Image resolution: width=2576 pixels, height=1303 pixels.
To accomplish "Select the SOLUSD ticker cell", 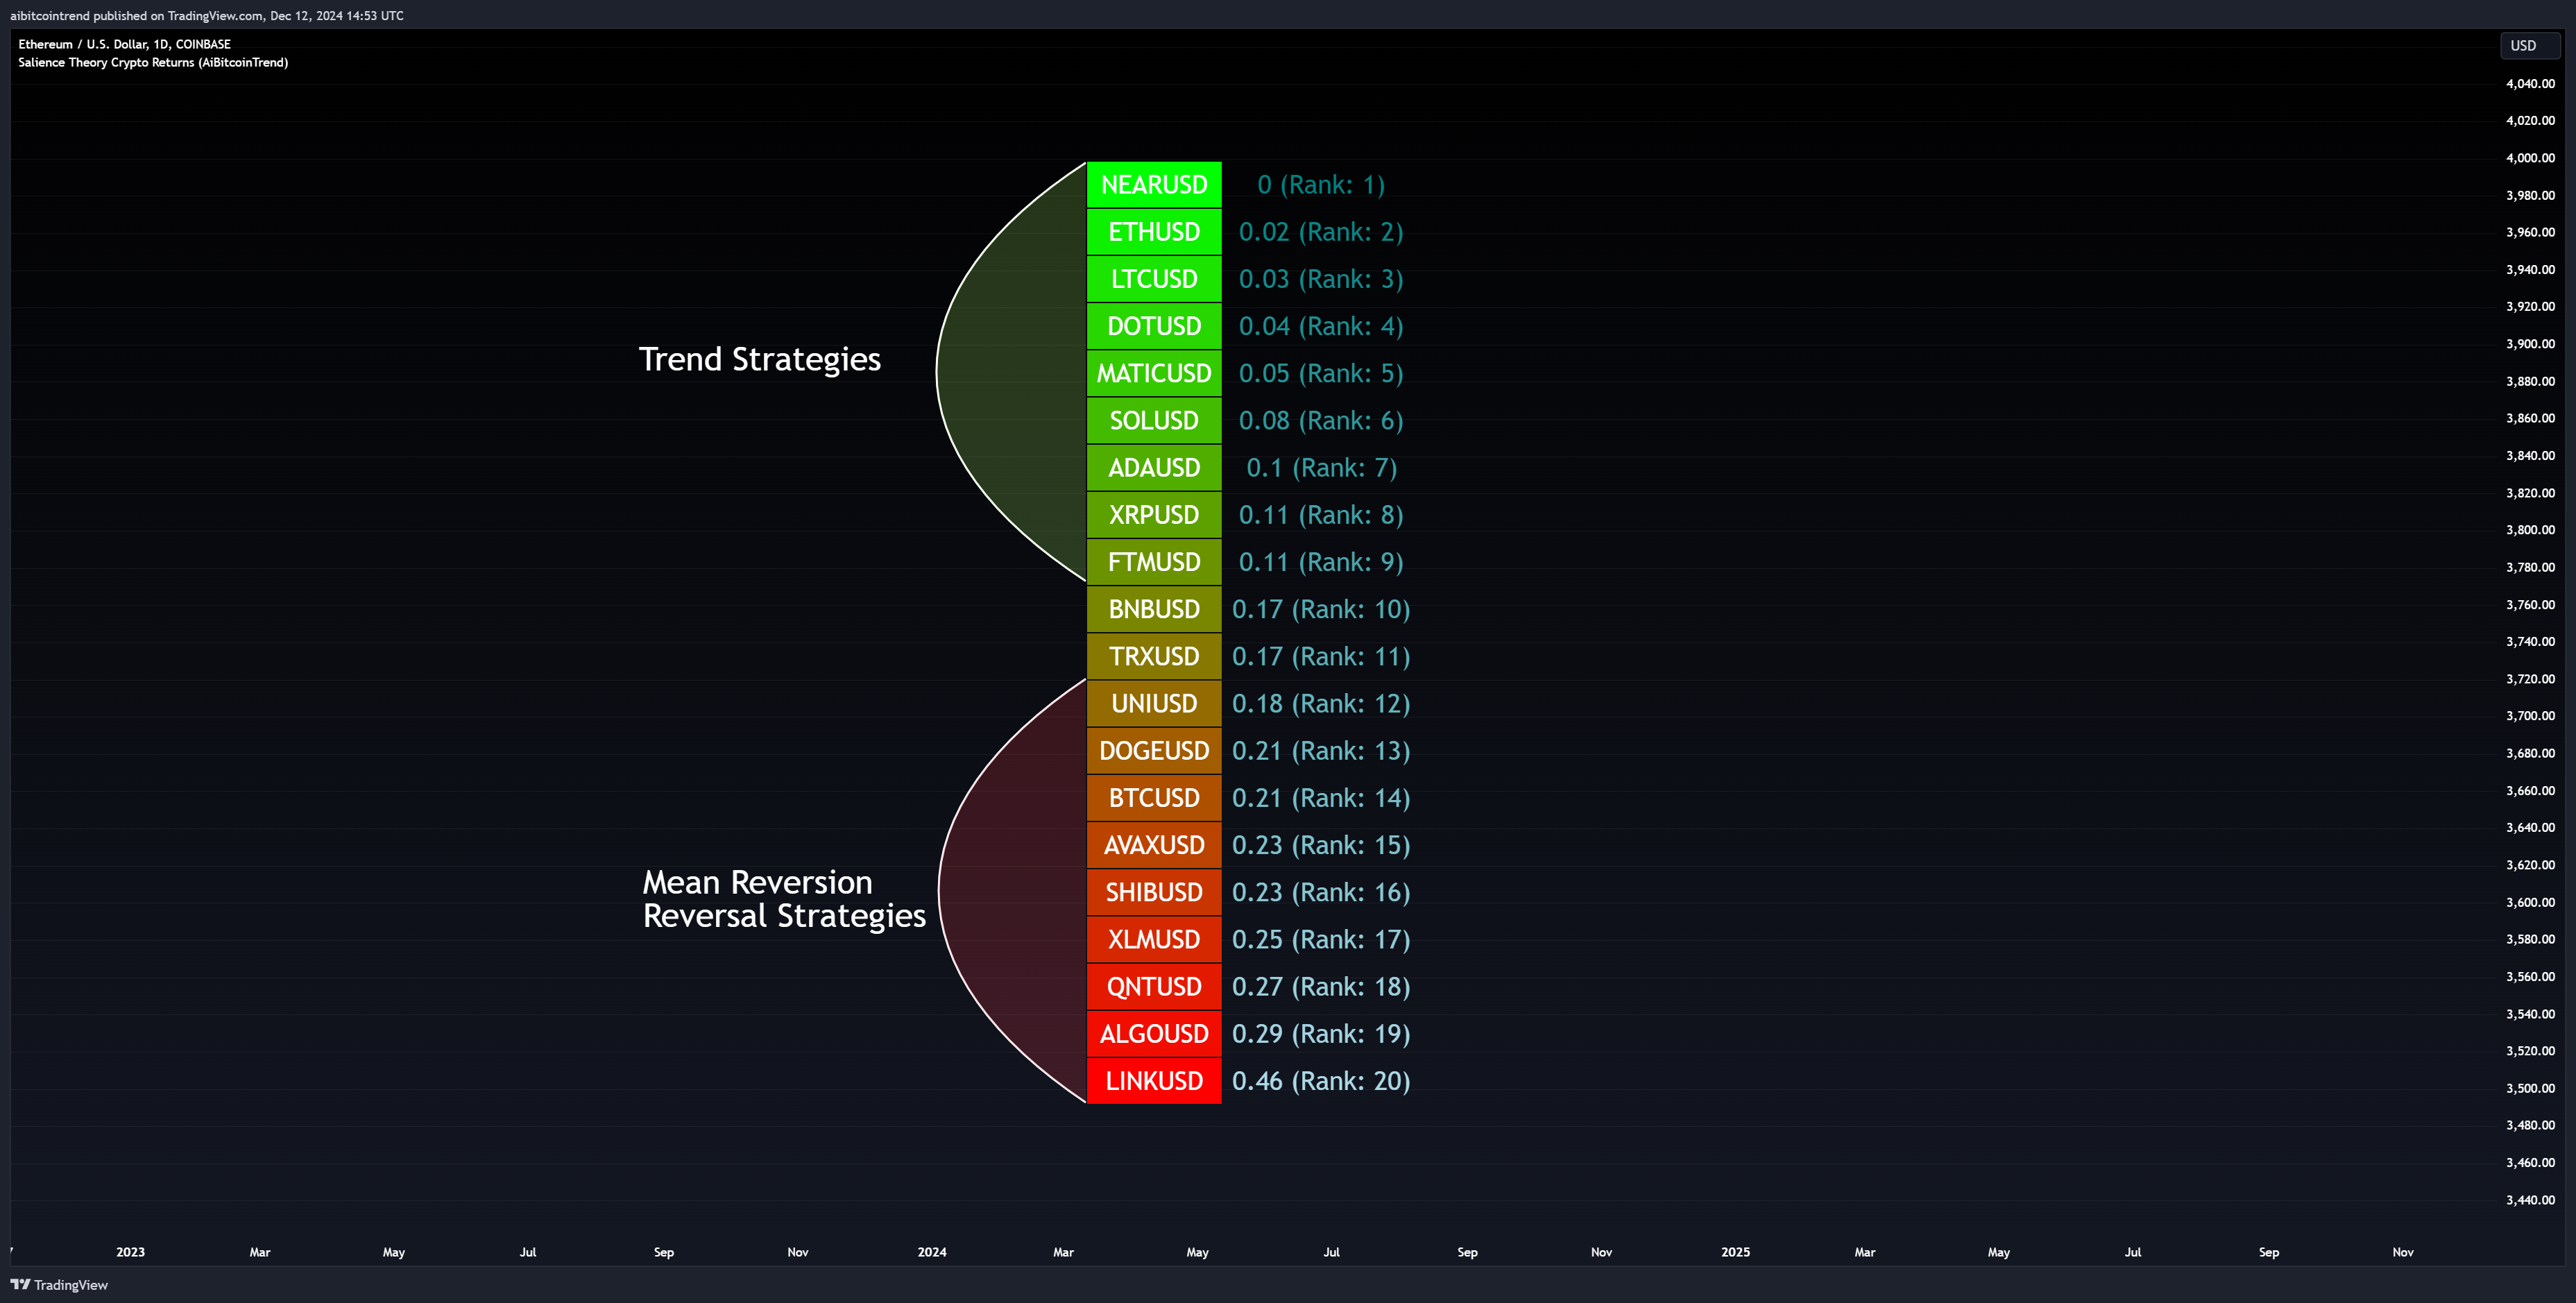I will (x=1154, y=420).
